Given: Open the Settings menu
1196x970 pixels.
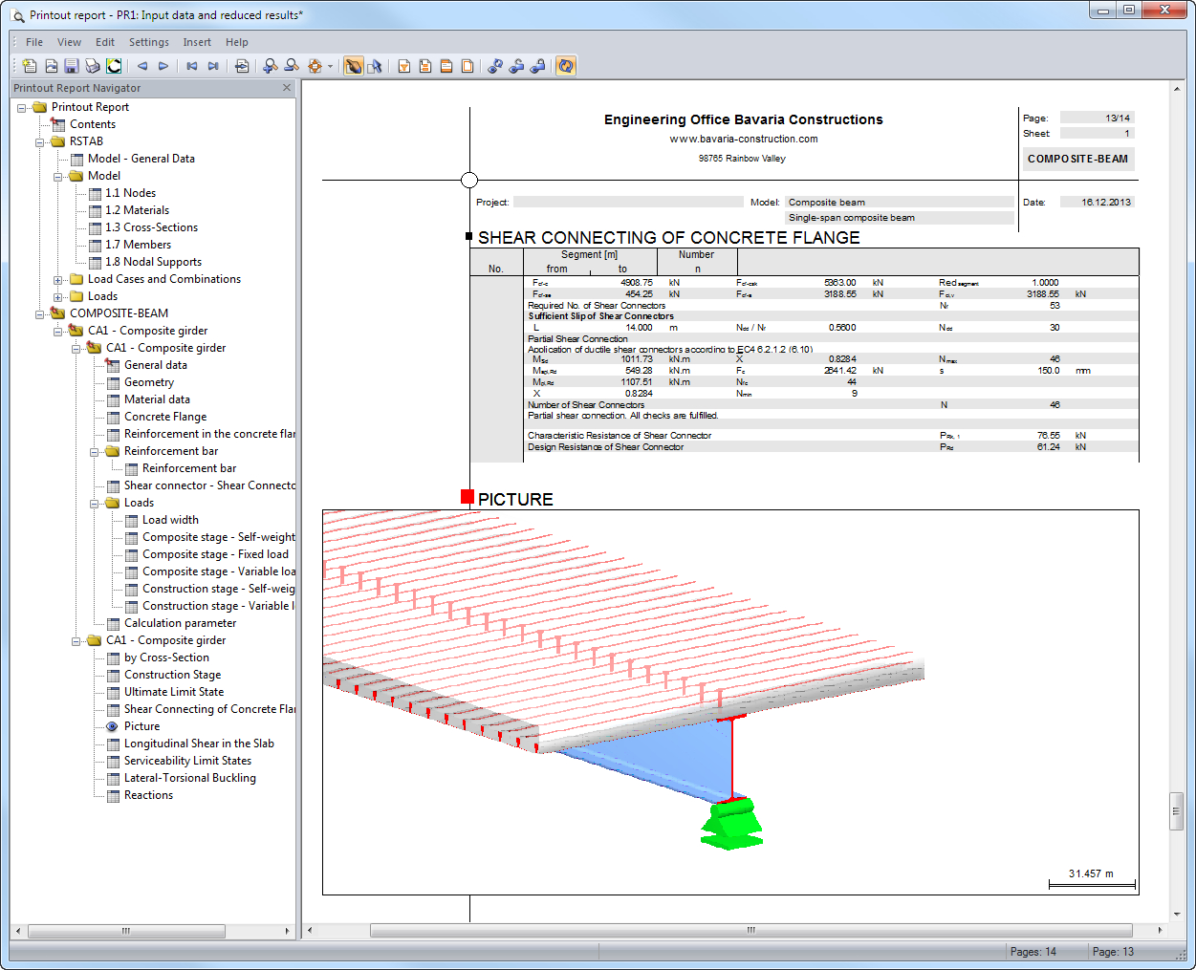Looking at the screenshot, I should pos(149,42).
